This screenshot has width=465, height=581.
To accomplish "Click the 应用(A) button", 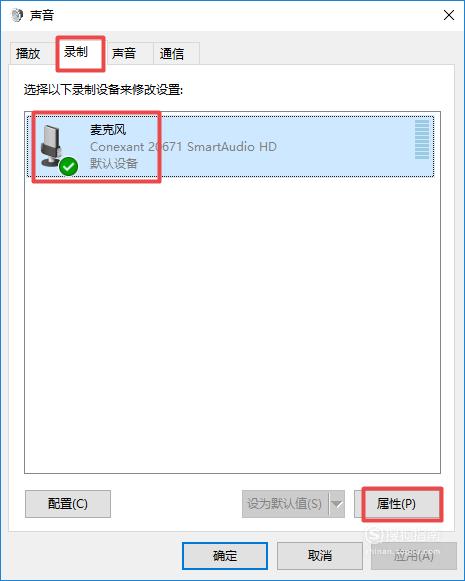I will coord(414,556).
